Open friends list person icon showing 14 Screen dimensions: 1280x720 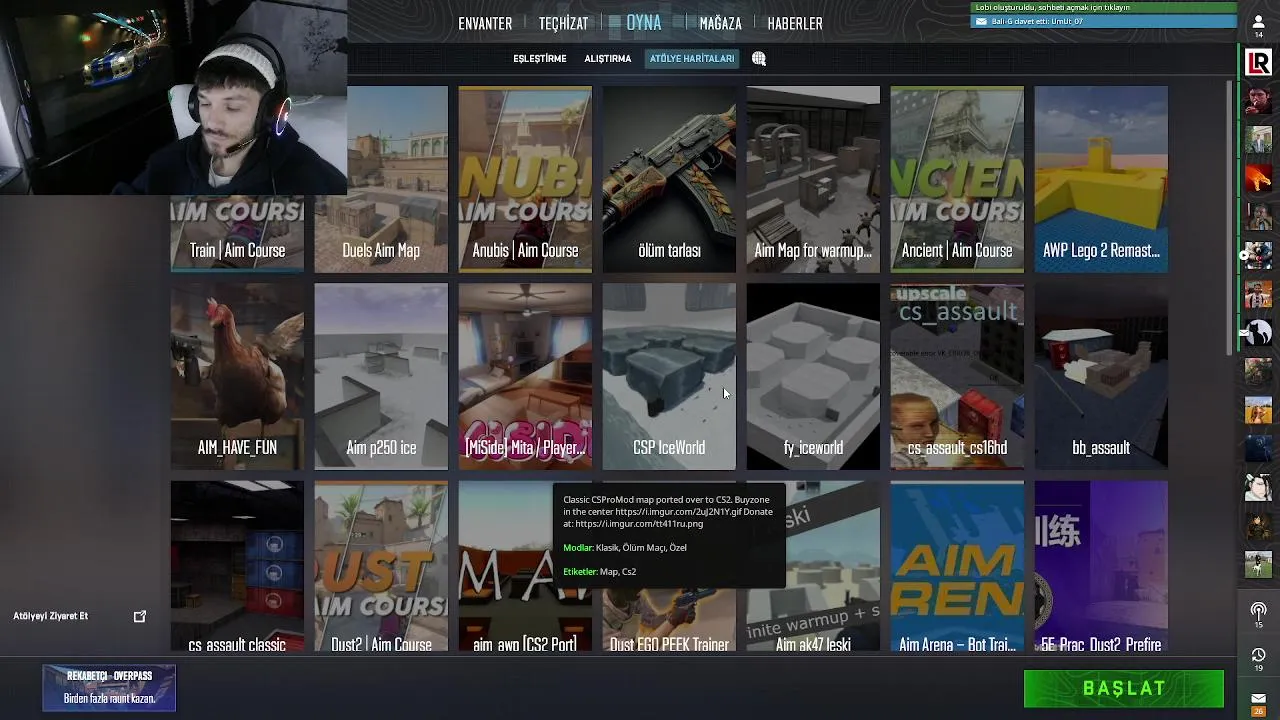(1259, 26)
